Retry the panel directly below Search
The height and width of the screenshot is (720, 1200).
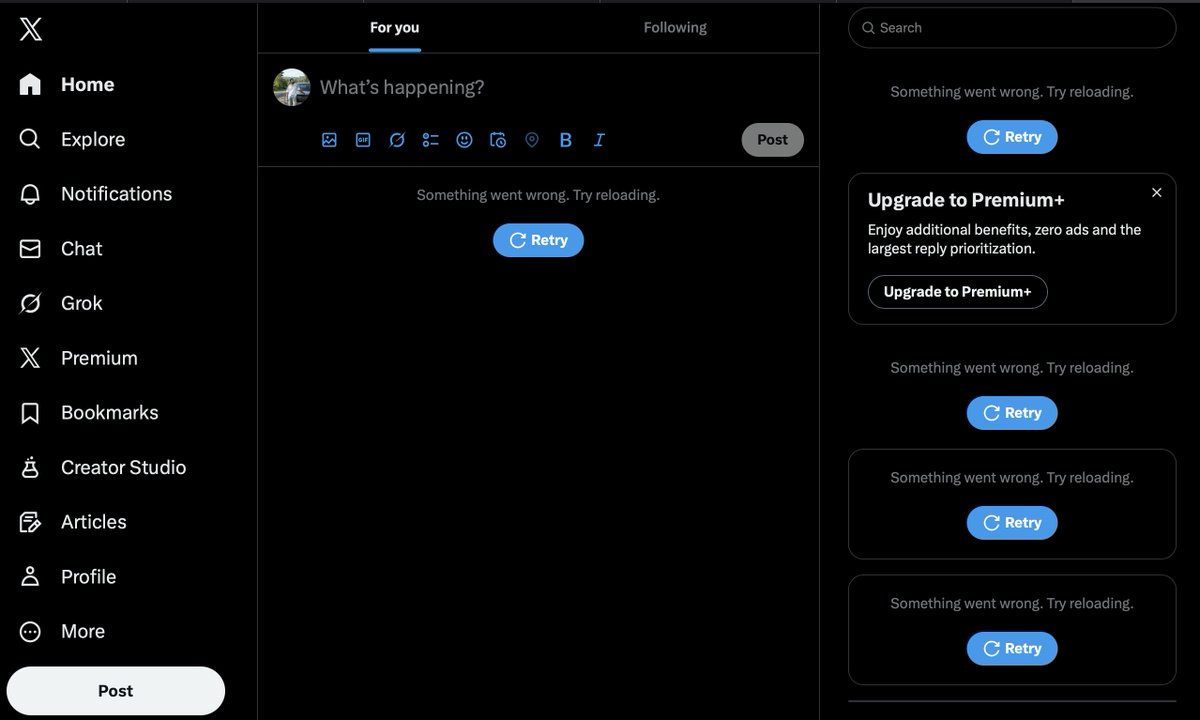1012,137
